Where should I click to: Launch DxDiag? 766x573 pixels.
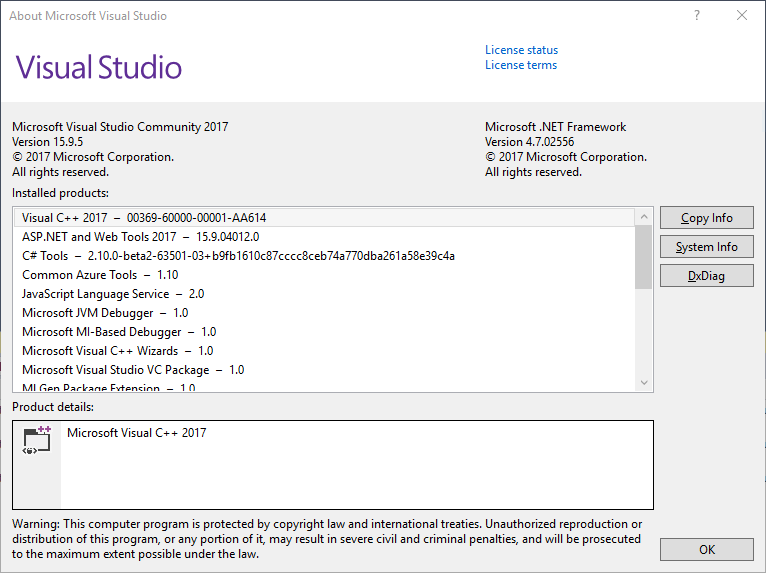(706, 276)
